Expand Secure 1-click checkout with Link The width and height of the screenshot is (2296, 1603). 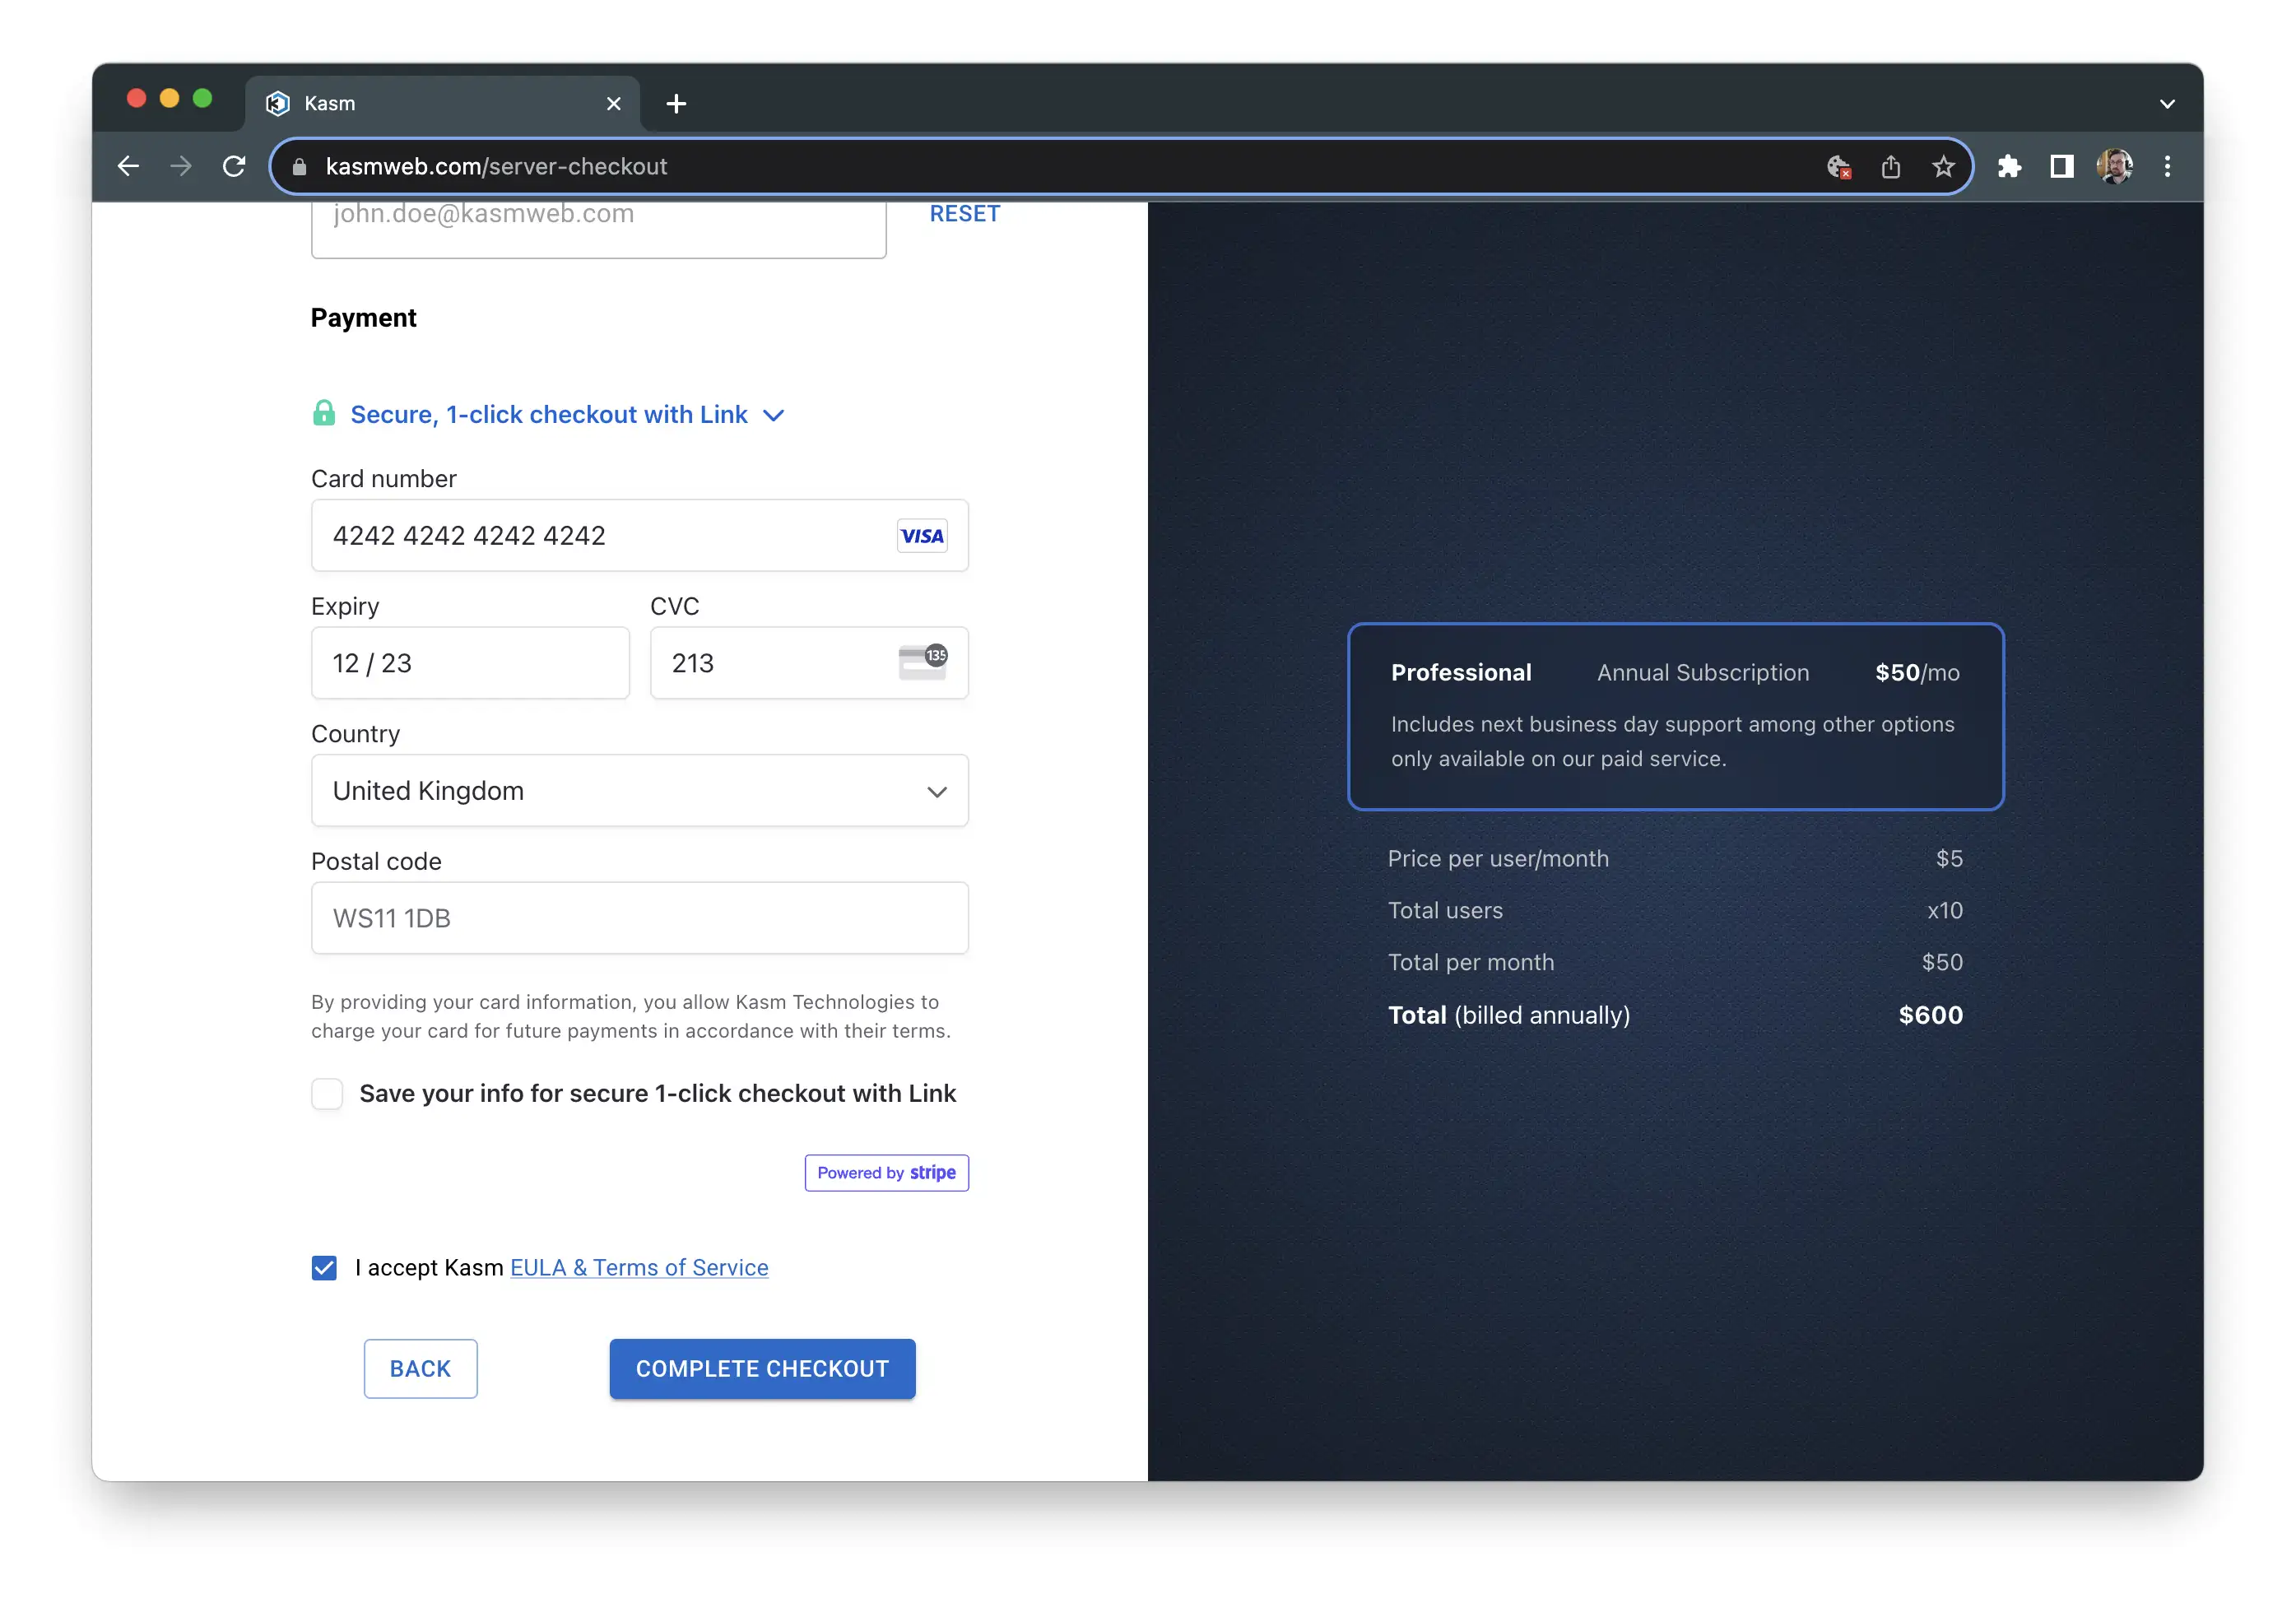[x=549, y=414]
